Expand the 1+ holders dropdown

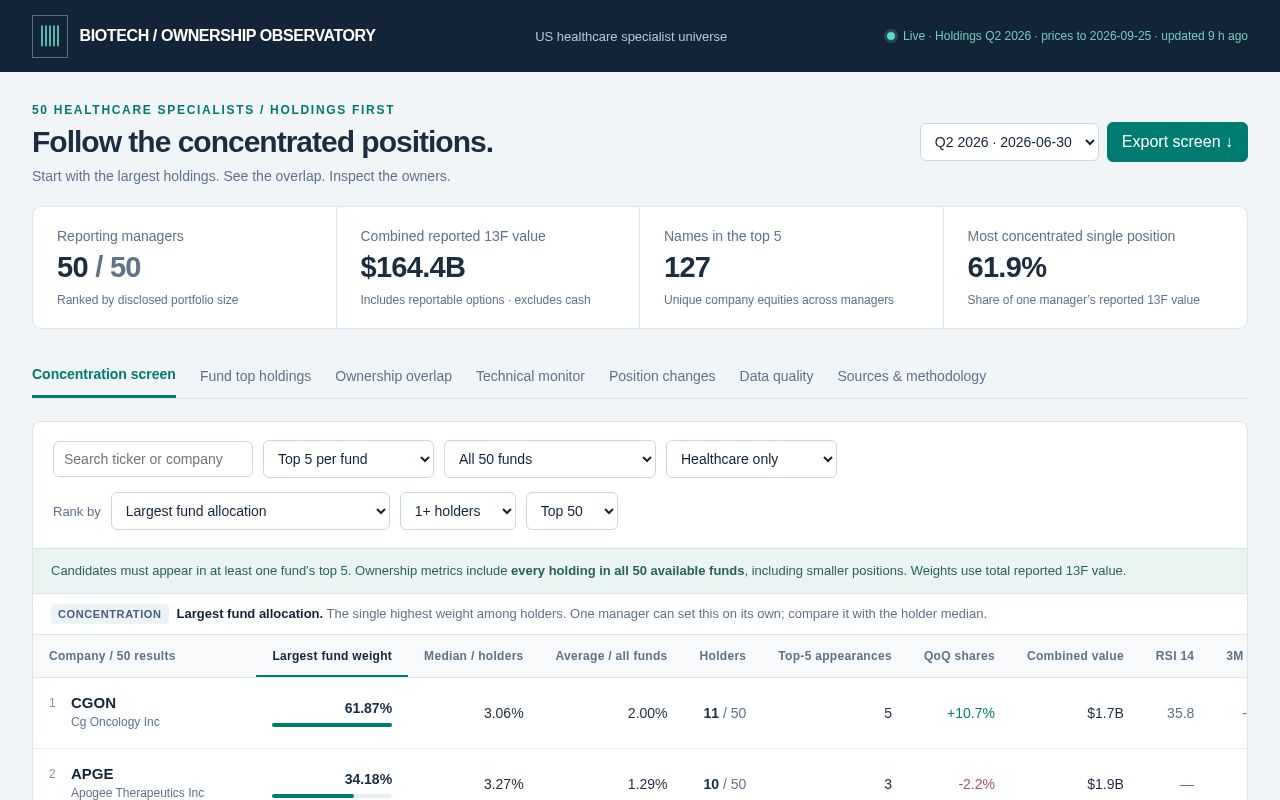click(458, 511)
